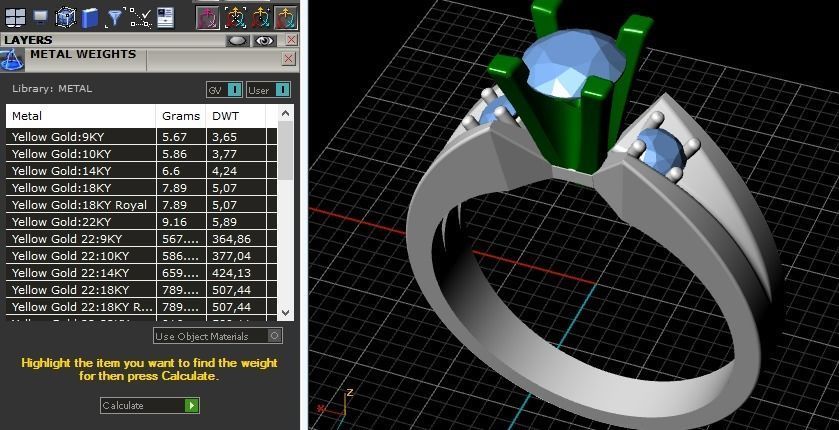Select the Yellow Gold:10KY row
The width and height of the screenshot is (839, 430).
141,154
